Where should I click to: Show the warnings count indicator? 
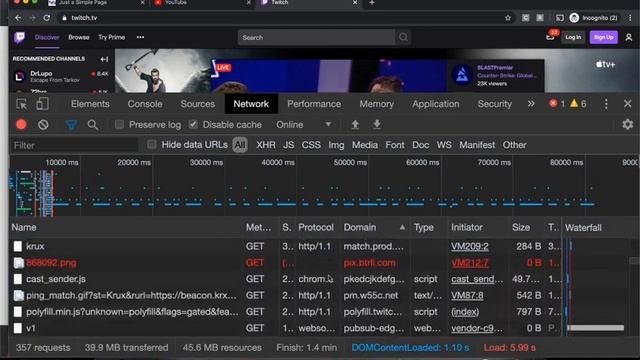578,104
